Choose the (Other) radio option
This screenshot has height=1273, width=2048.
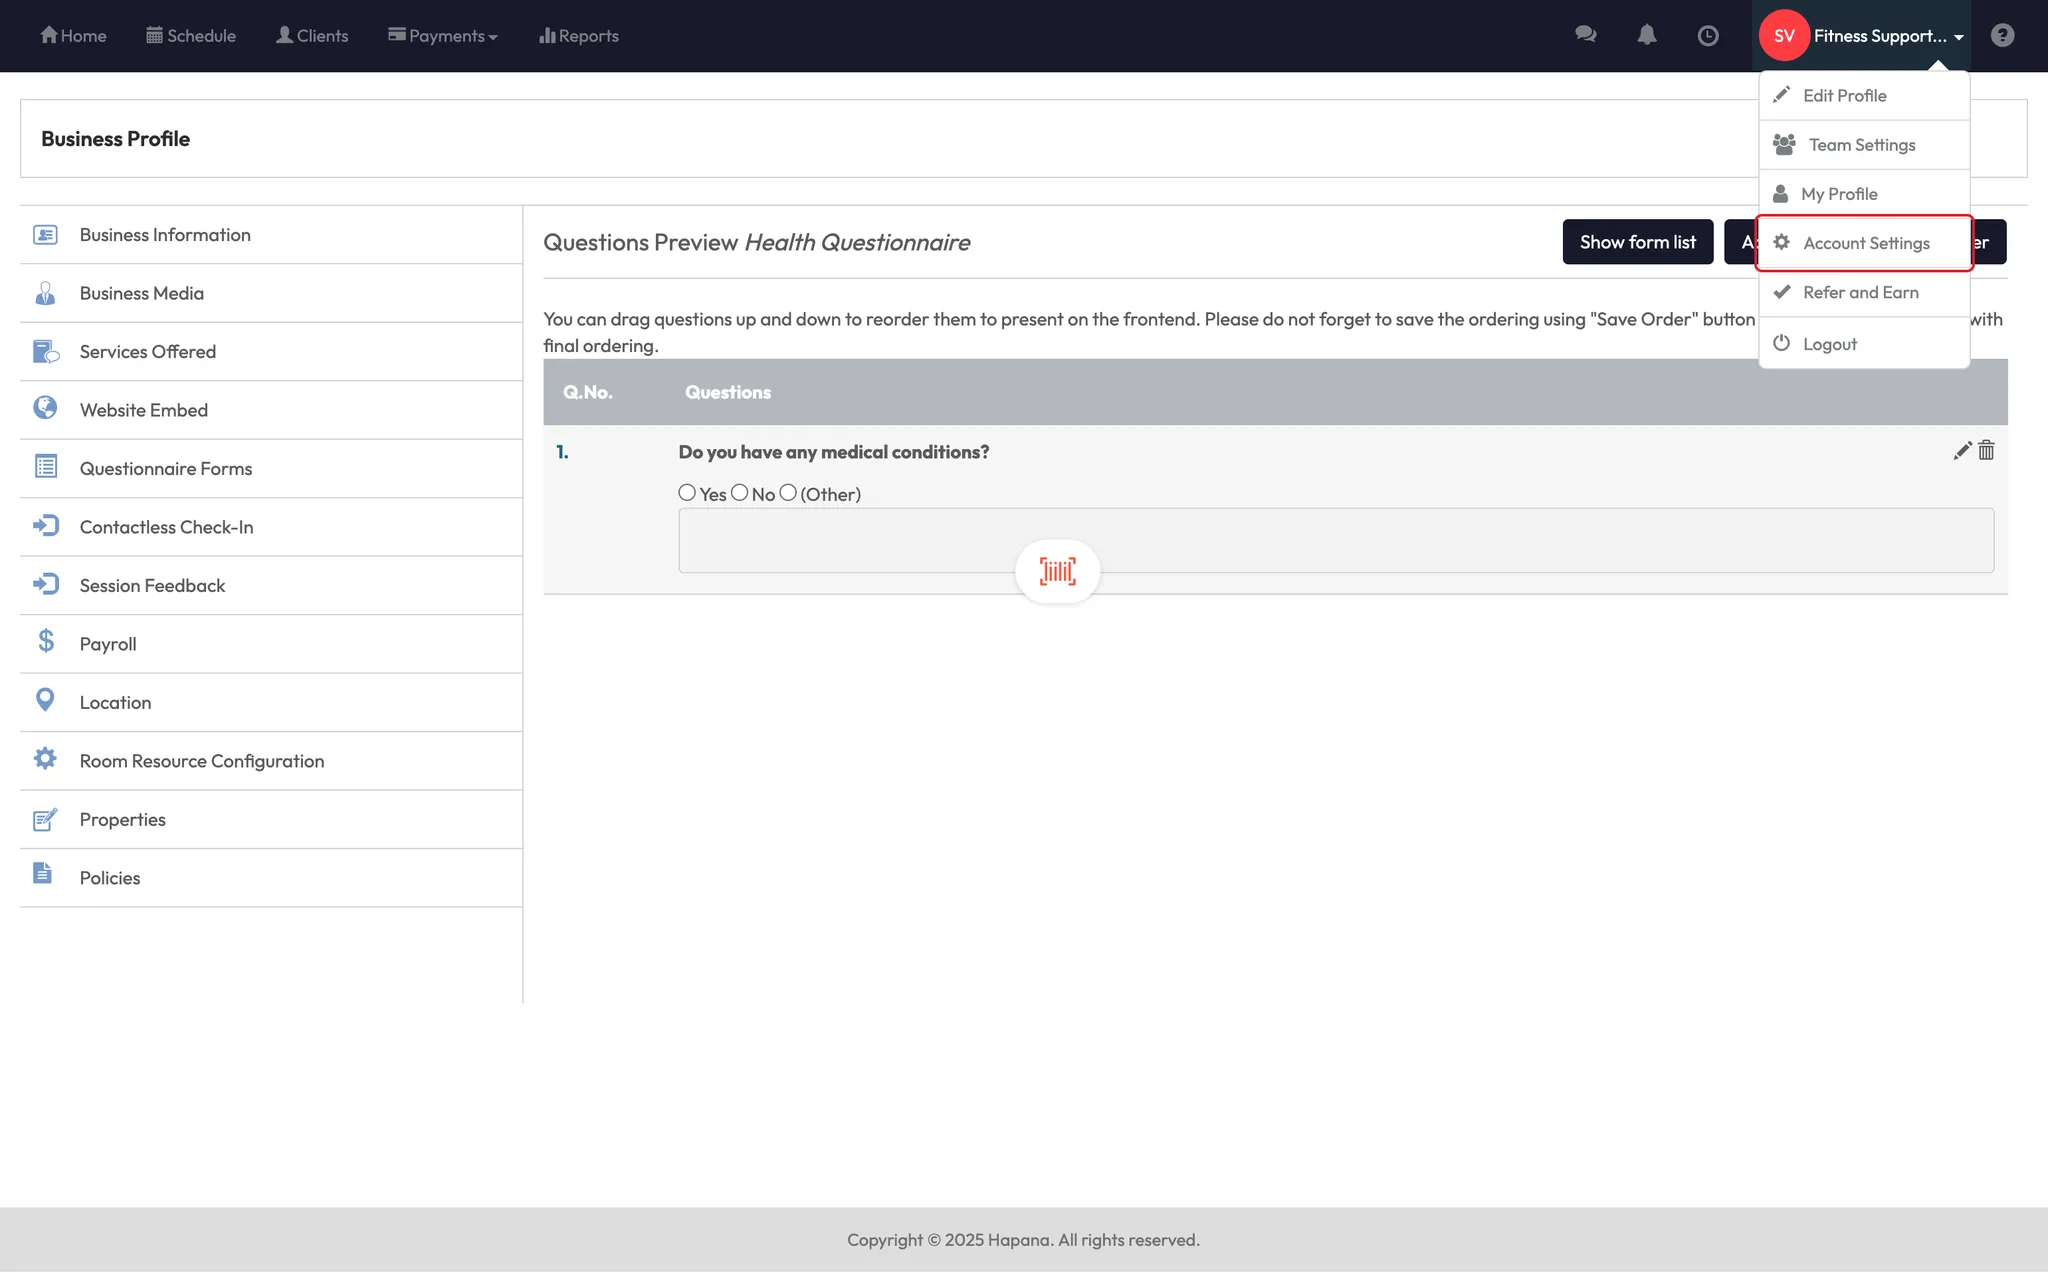click(x=788, y=492)
